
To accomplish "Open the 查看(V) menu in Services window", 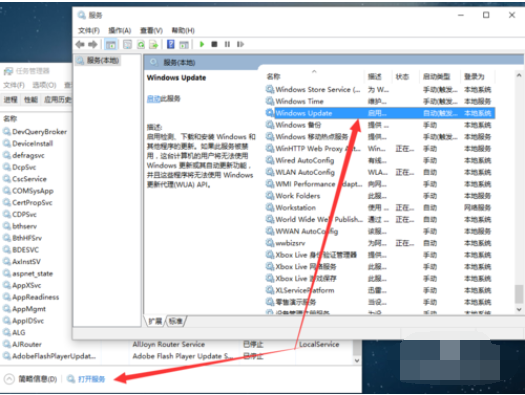I will pyautogui.click(x=151, y=30).
